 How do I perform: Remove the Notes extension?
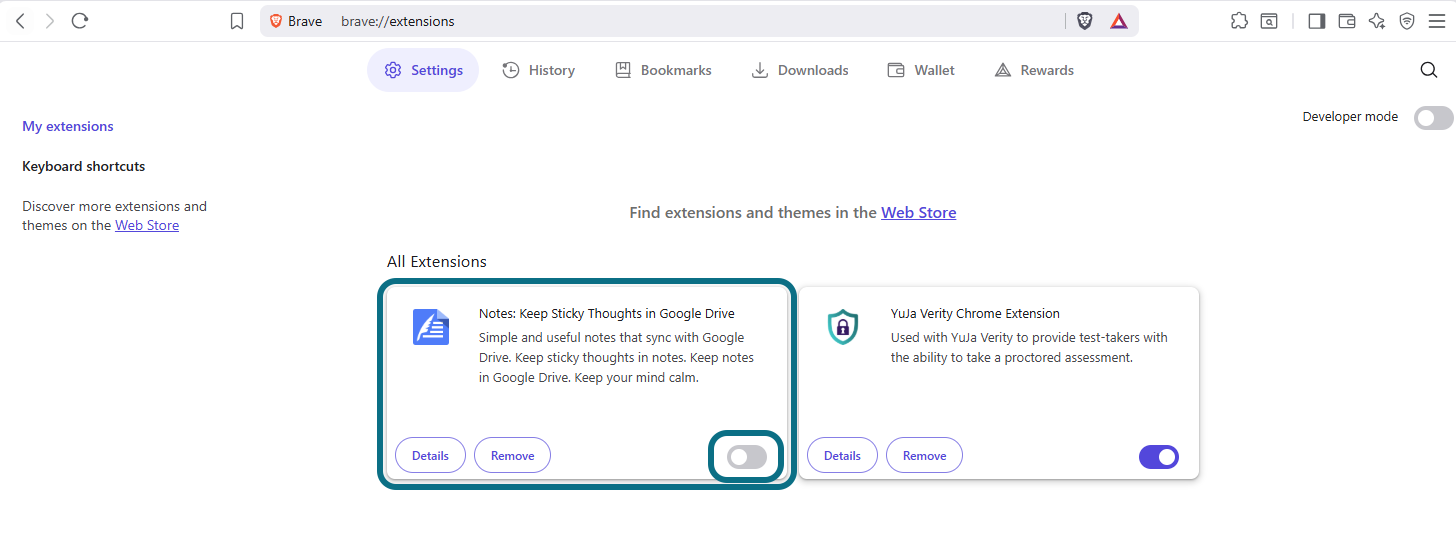click(512, 455)
